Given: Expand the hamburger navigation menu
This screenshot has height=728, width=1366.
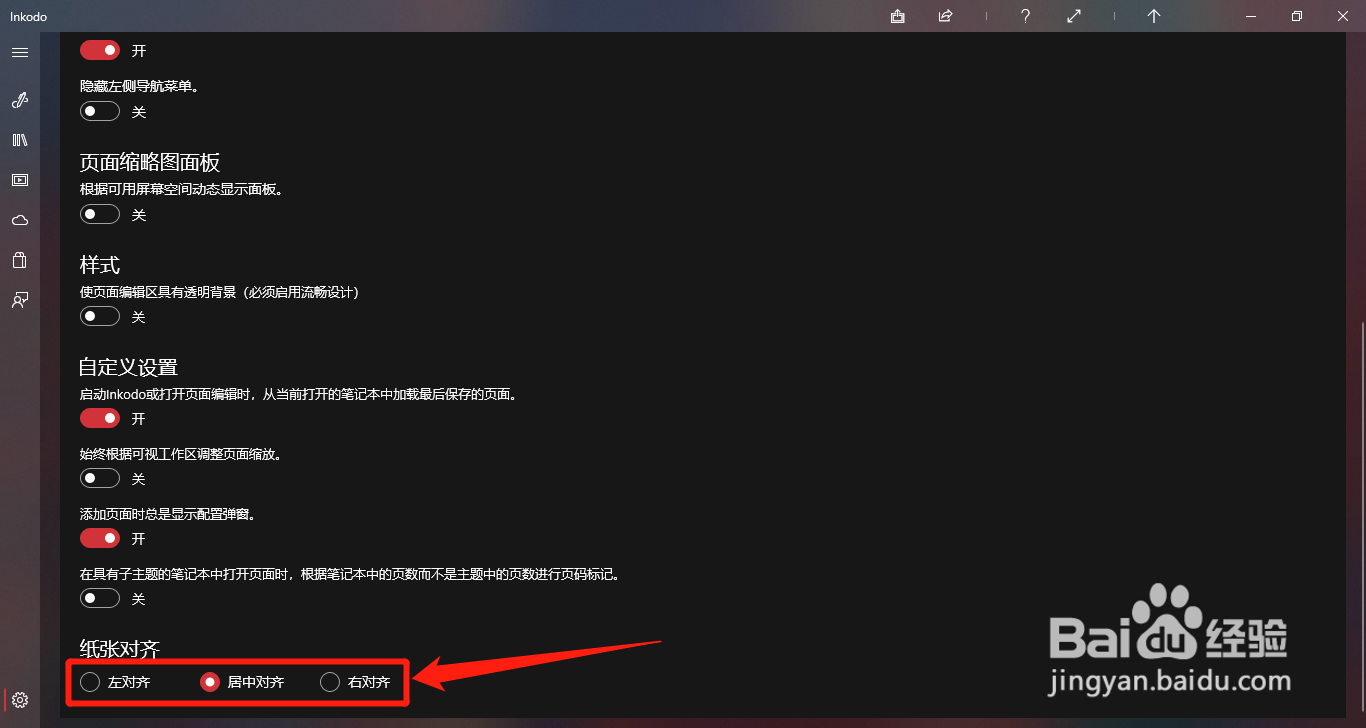Looking at the screenshot, I should (20, 52).
